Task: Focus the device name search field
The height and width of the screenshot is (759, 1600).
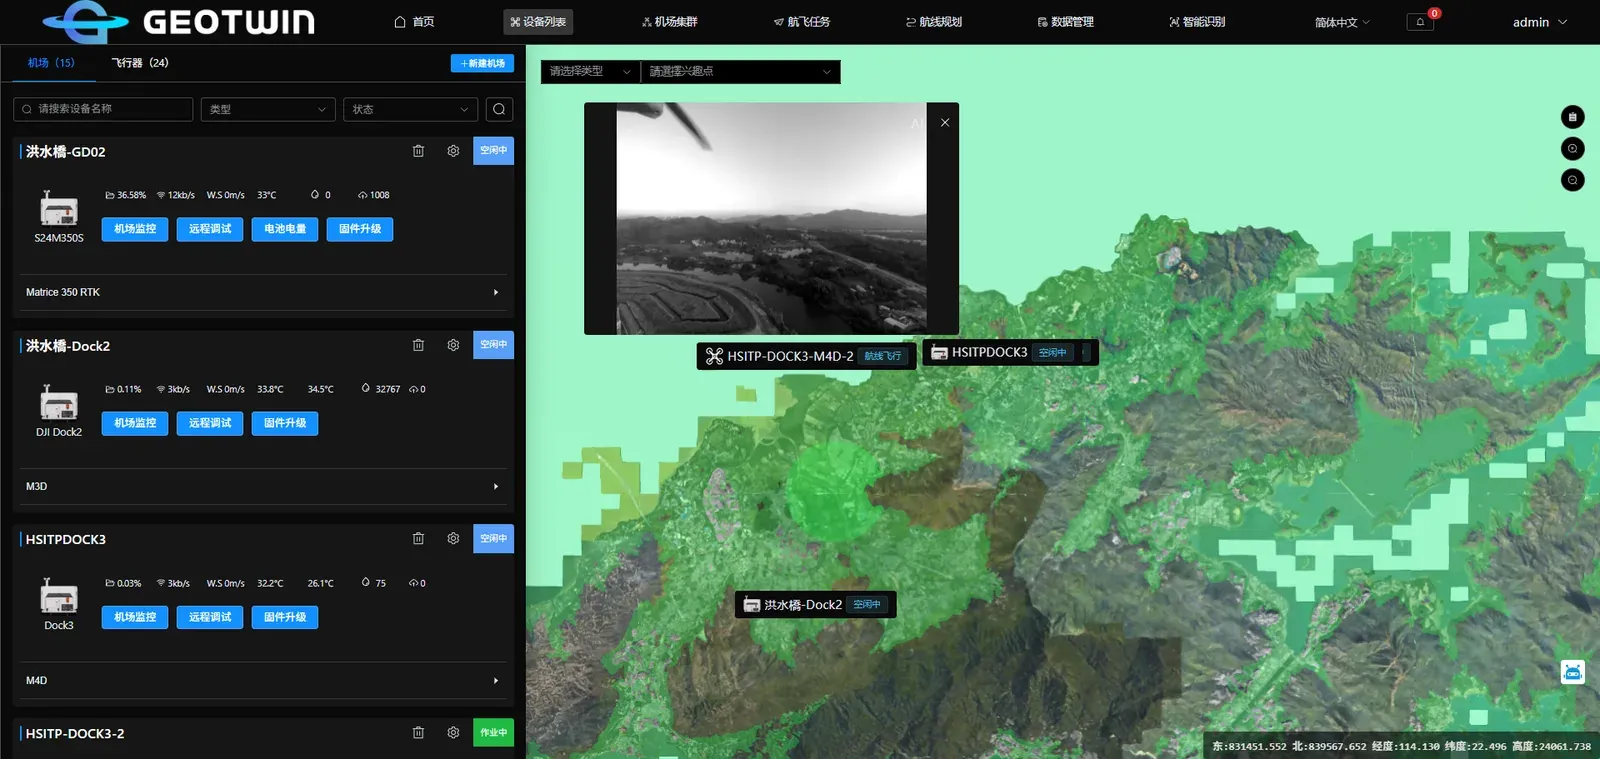Action: 103,109
